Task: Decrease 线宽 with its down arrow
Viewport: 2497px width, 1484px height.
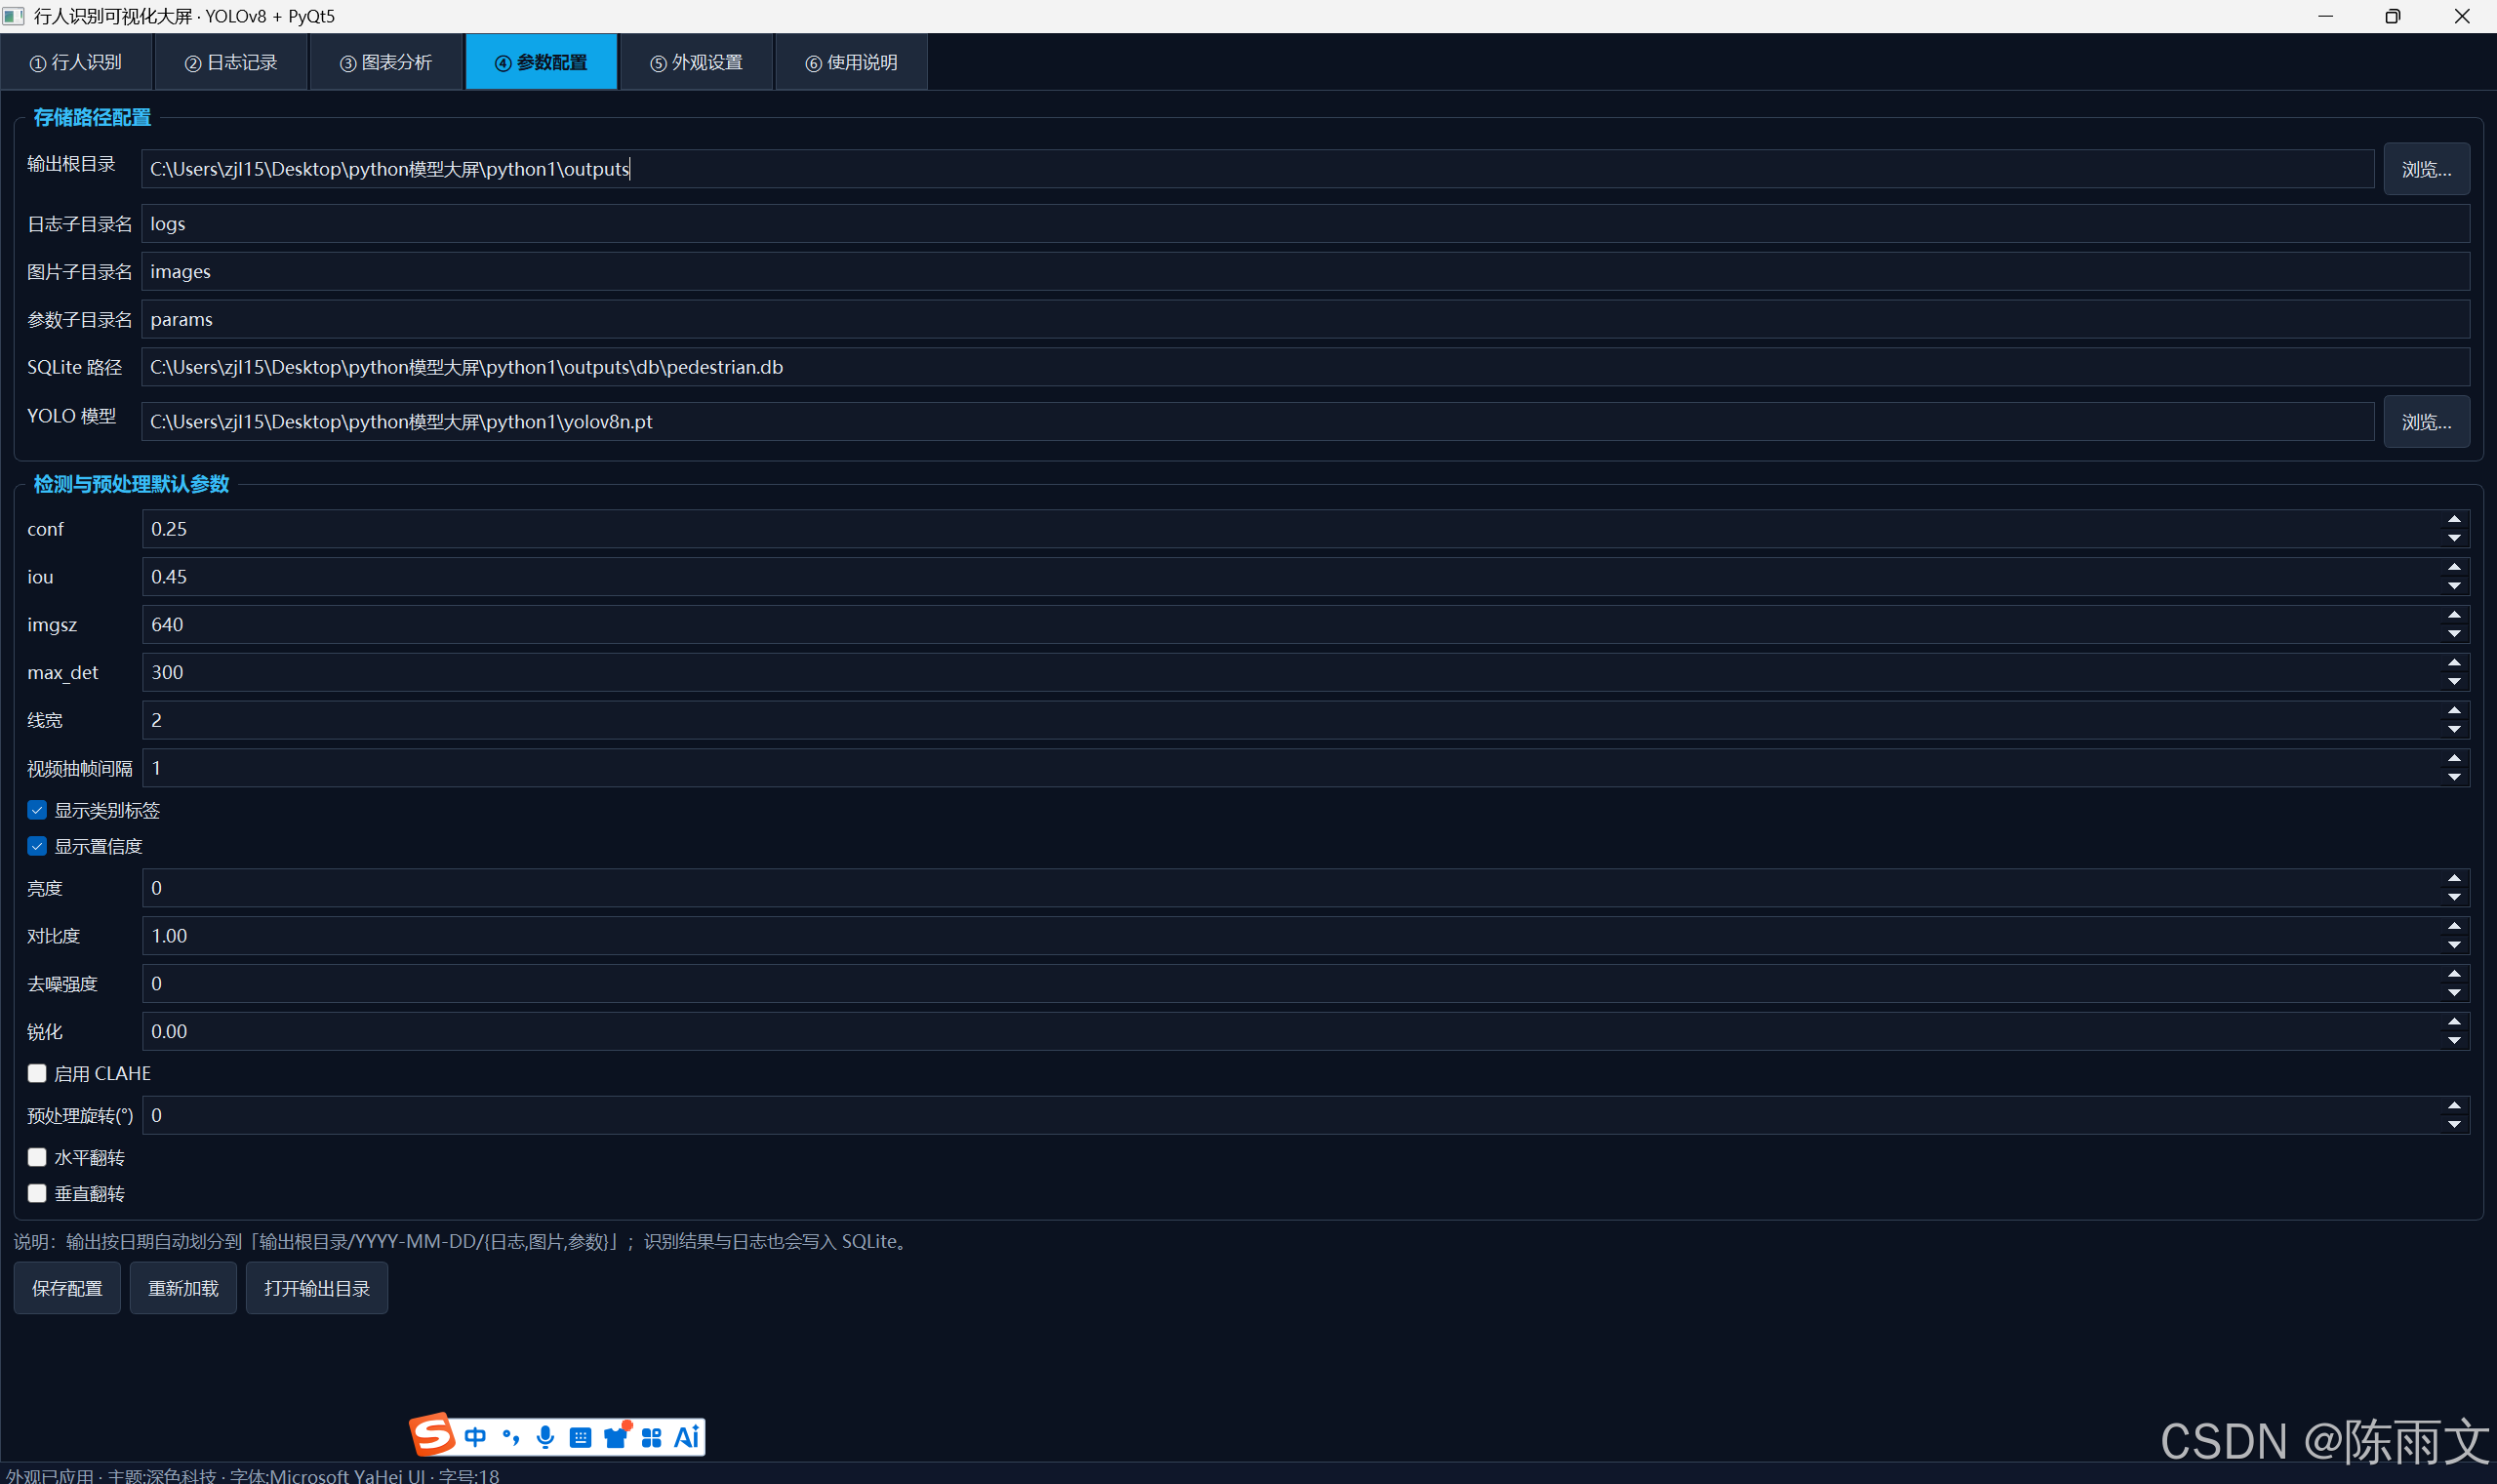Action: (2454, 729)
